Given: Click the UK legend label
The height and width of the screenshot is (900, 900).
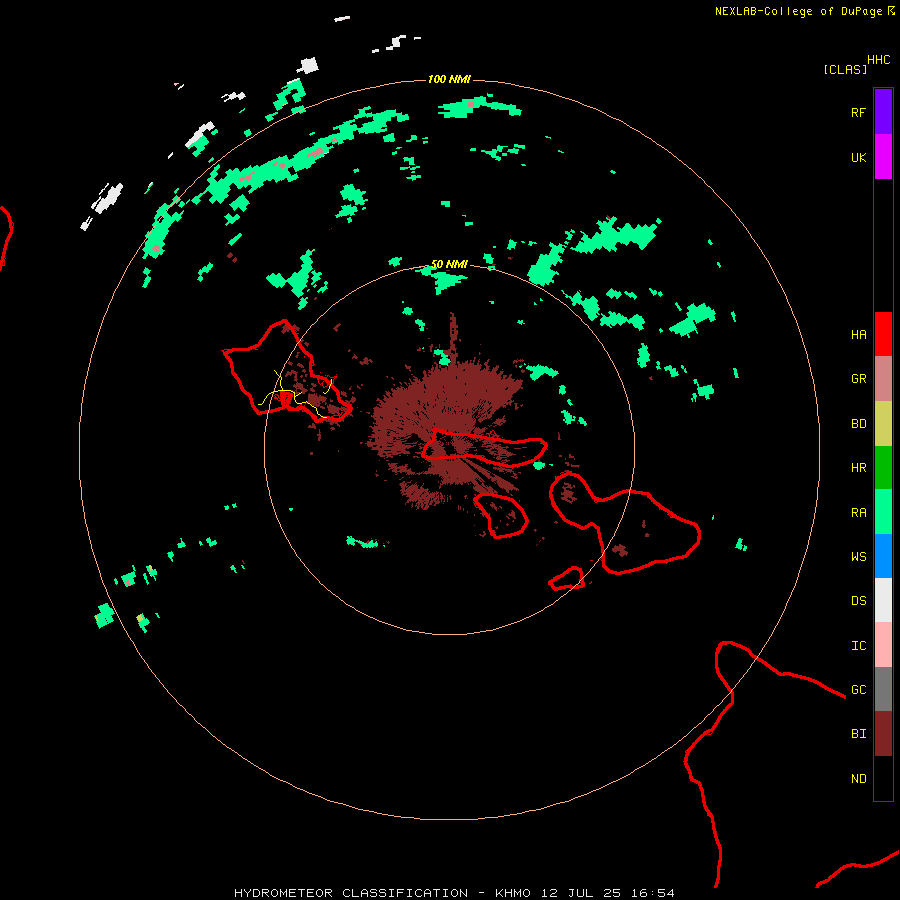Looking at the screenshot, I should (x=858, y=157).
